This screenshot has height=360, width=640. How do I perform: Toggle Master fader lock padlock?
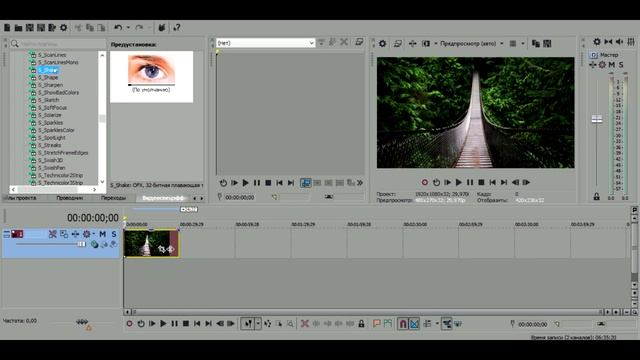pyautogui.click(x=597, y=197)
